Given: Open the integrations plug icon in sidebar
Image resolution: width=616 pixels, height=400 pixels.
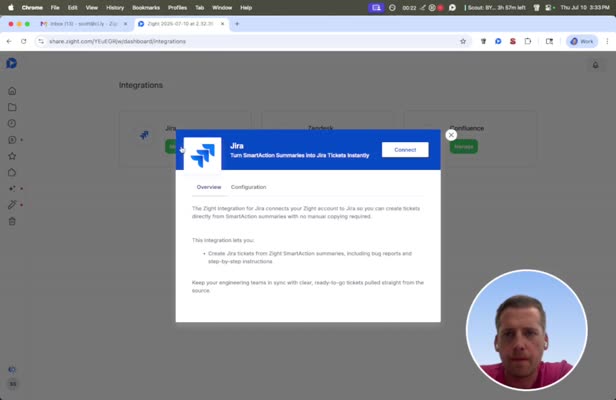Looking at the screenshot, I should [x=12, y=205].
